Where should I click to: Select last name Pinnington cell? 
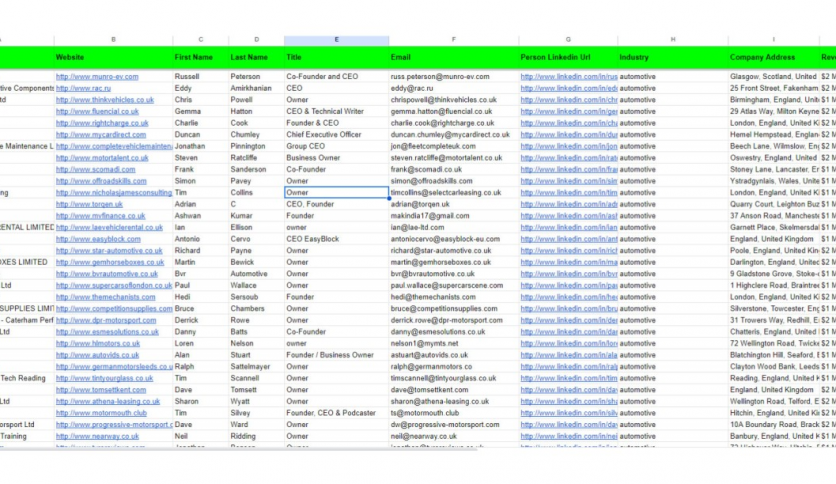256,147
